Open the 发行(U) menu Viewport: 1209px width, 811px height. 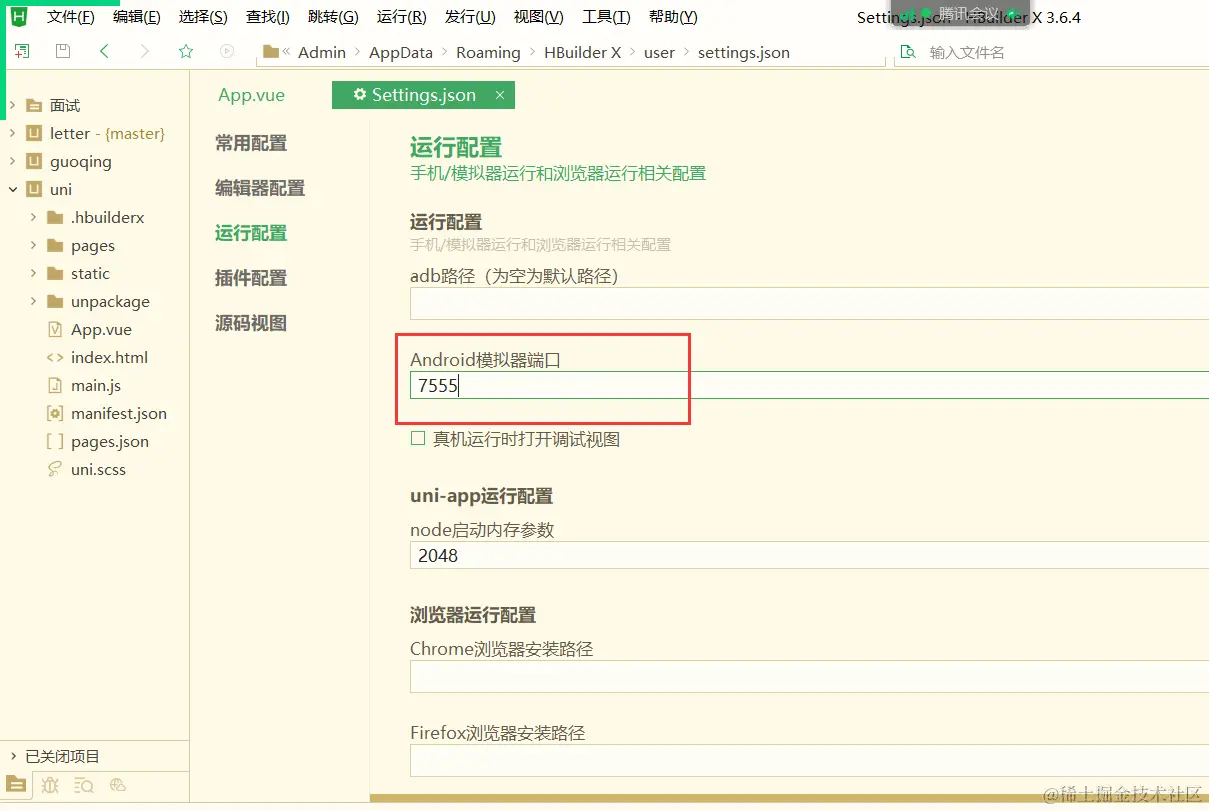[470, 17]
